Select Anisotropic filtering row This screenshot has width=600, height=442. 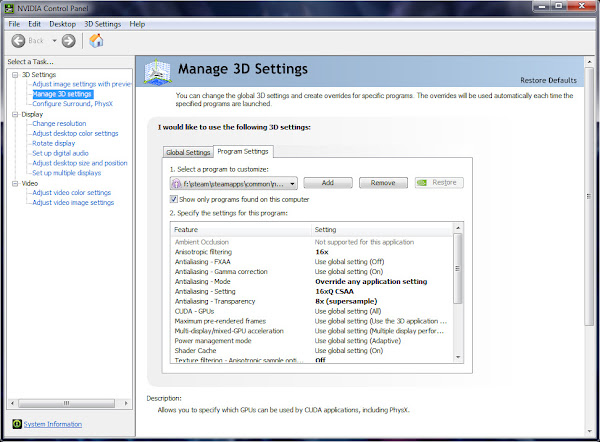pos(312,252)
